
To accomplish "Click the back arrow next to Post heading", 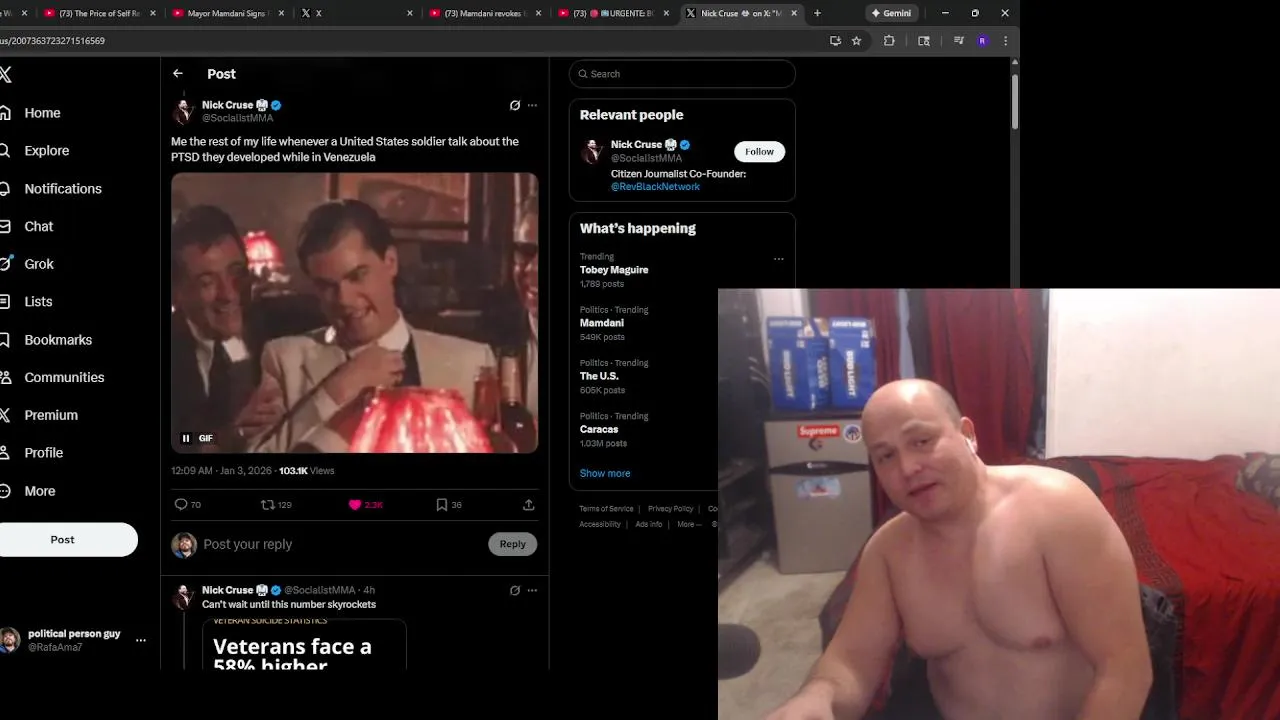I will [x=178, y=74].
